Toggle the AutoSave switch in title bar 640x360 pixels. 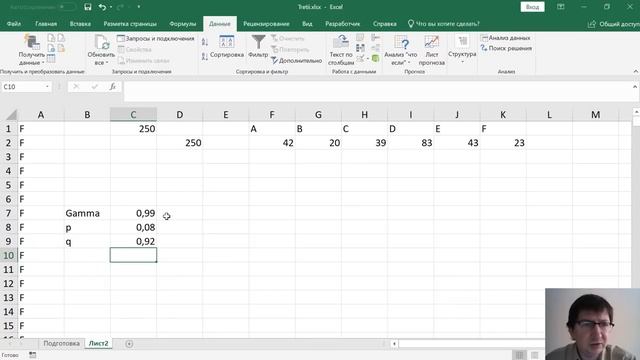click(x=67, y=7)
